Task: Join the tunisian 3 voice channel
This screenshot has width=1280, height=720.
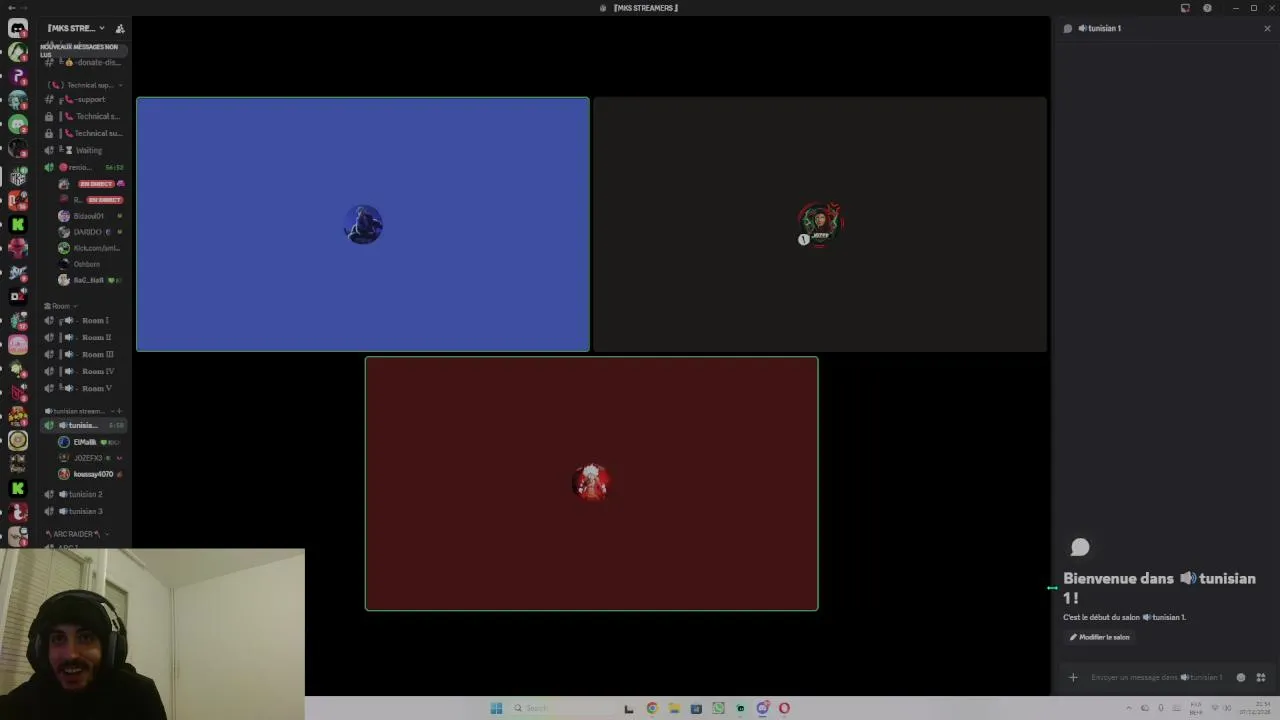Action: coord(86,511)
